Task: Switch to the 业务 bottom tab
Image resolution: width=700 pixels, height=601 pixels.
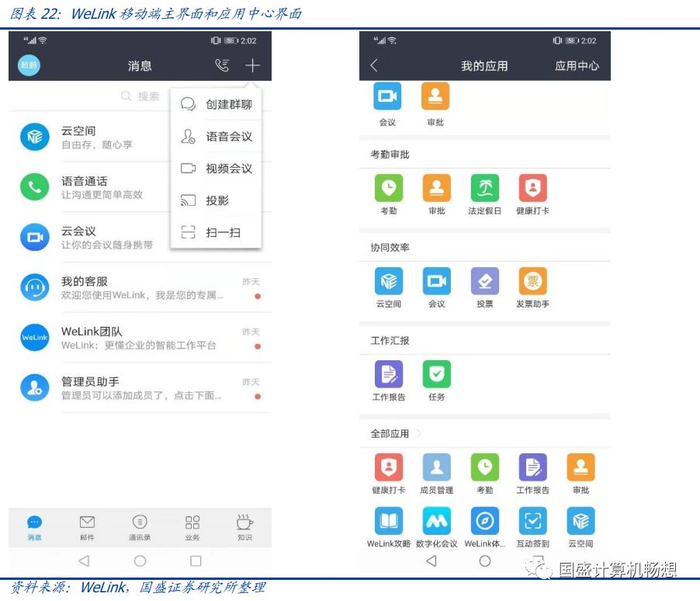Action: [192, 527]
